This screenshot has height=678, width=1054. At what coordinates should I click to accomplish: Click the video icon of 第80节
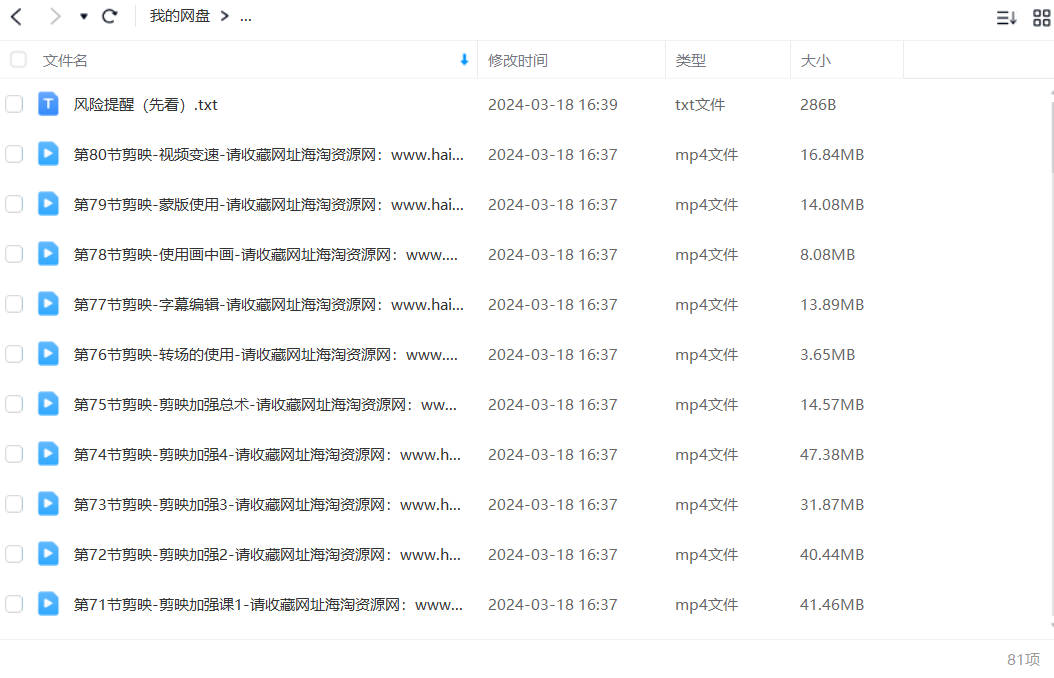(48, 154)
